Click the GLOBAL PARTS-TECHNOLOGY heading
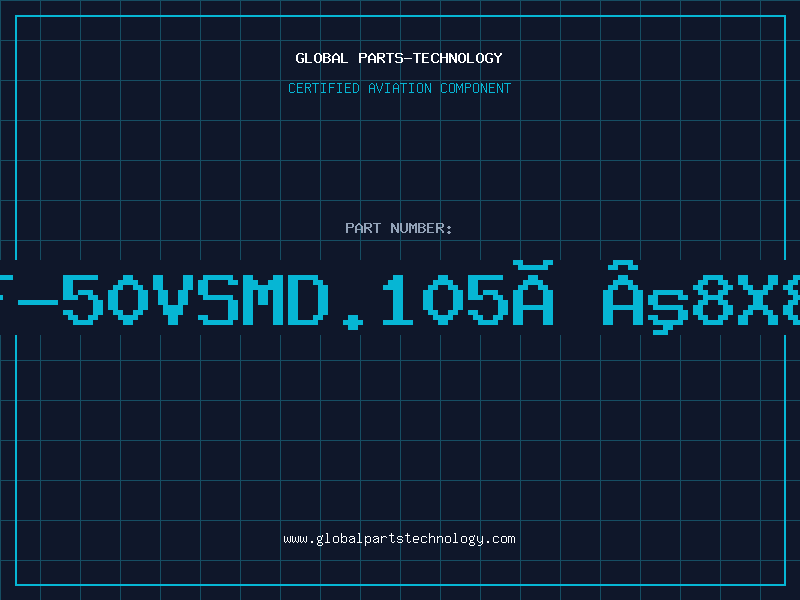 point(399,58)
